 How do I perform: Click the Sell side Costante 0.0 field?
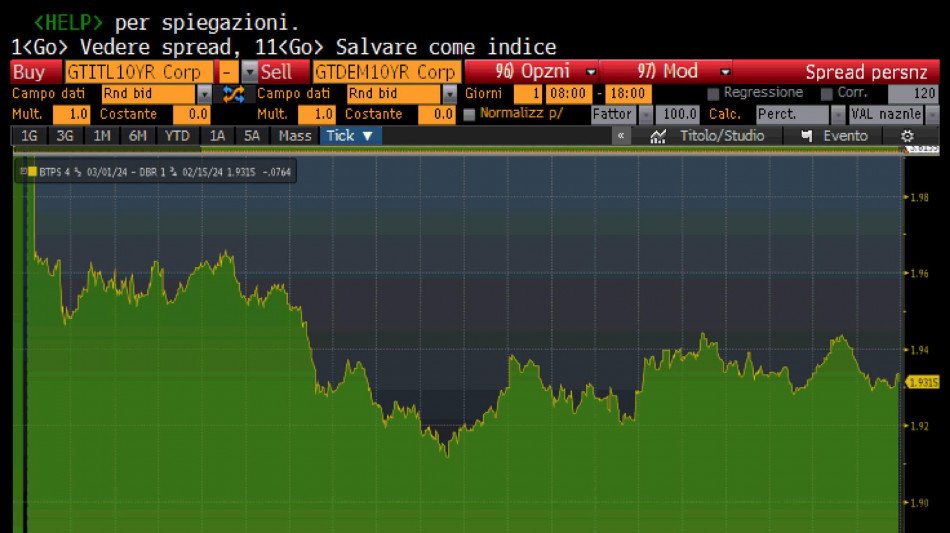436,114
